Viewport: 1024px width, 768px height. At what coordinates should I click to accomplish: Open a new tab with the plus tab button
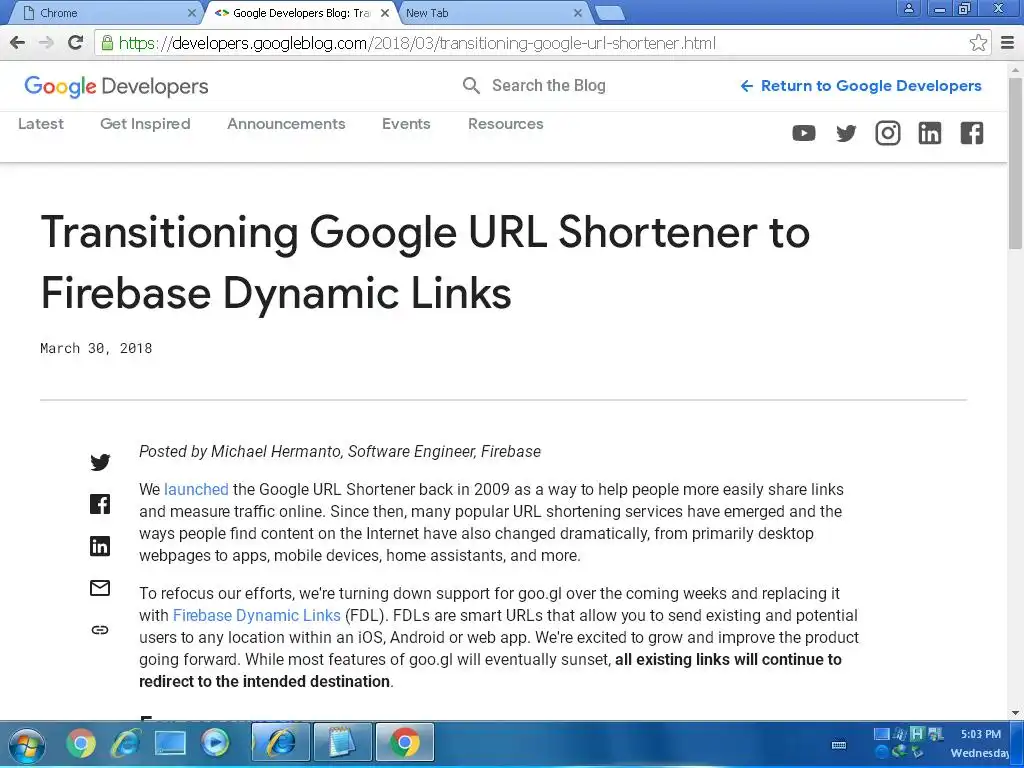point(611,13)
